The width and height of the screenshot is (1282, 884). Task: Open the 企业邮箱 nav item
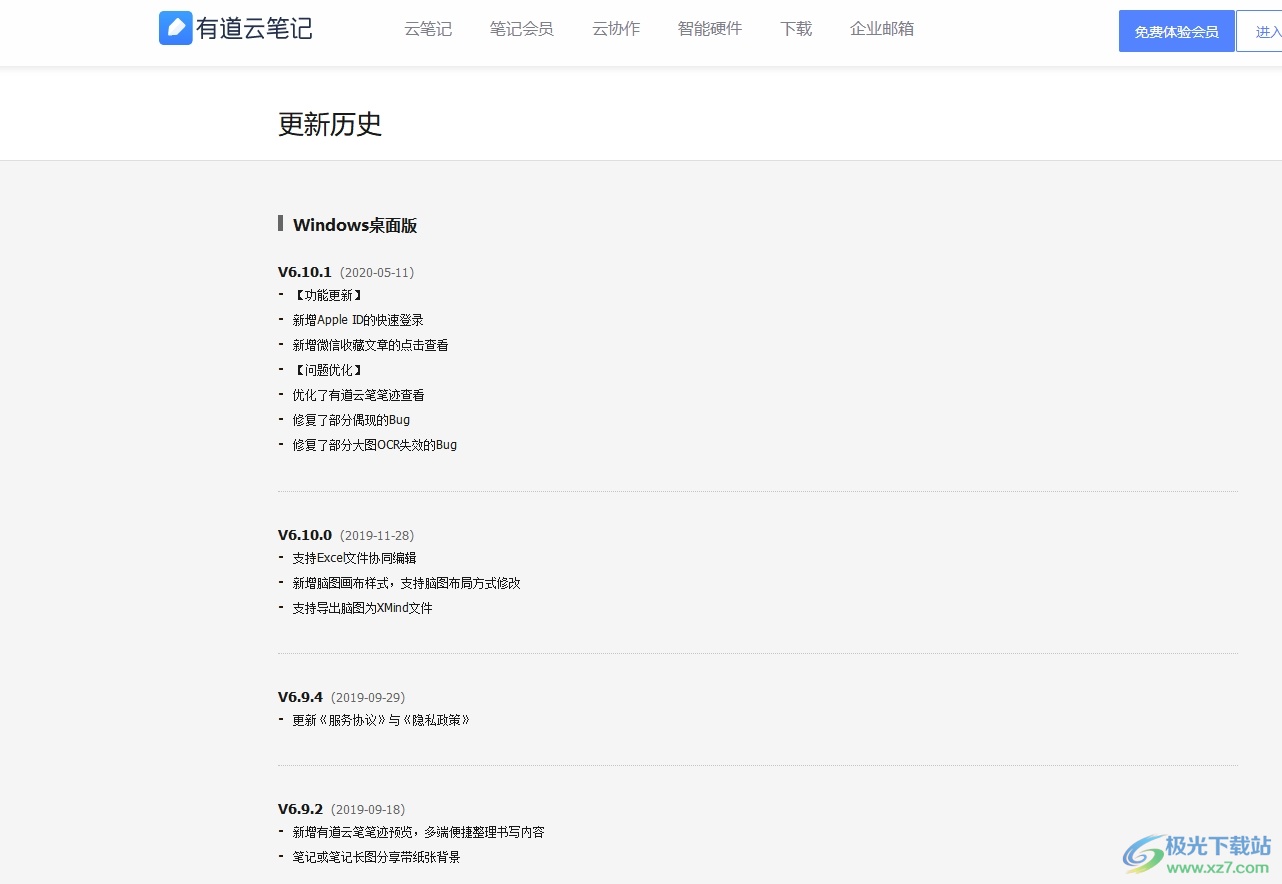pyautogui.click(x=882, y=29)
